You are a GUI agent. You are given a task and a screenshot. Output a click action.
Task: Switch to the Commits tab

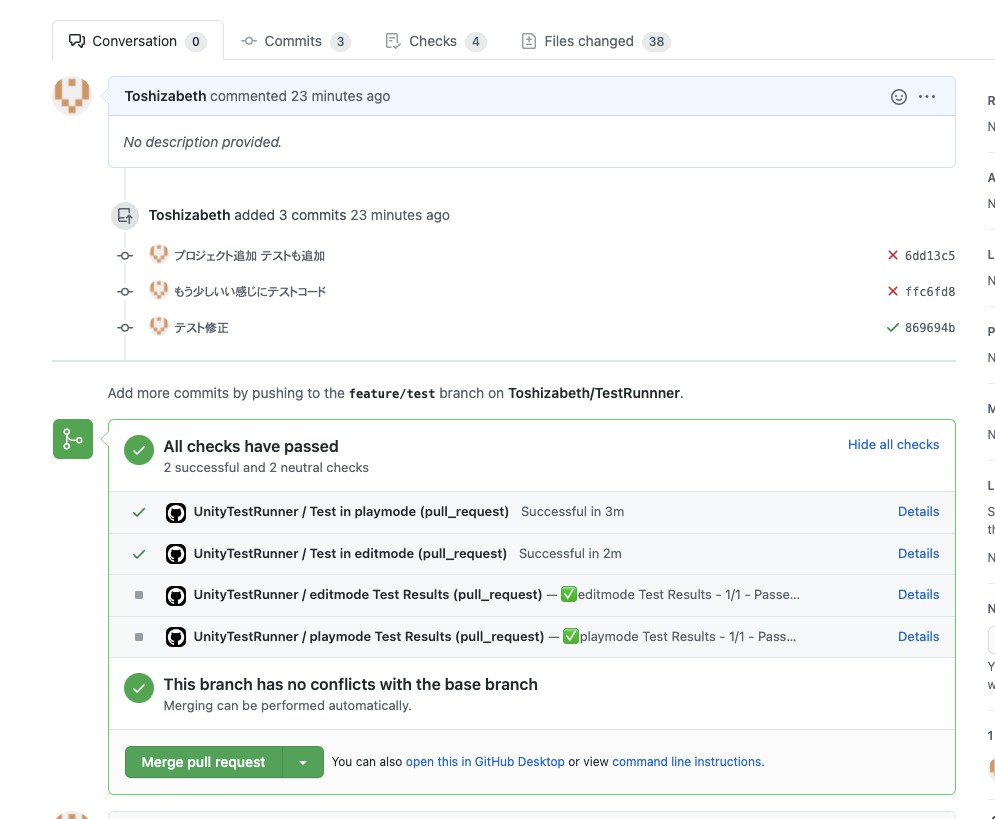[x=295, y=41]
